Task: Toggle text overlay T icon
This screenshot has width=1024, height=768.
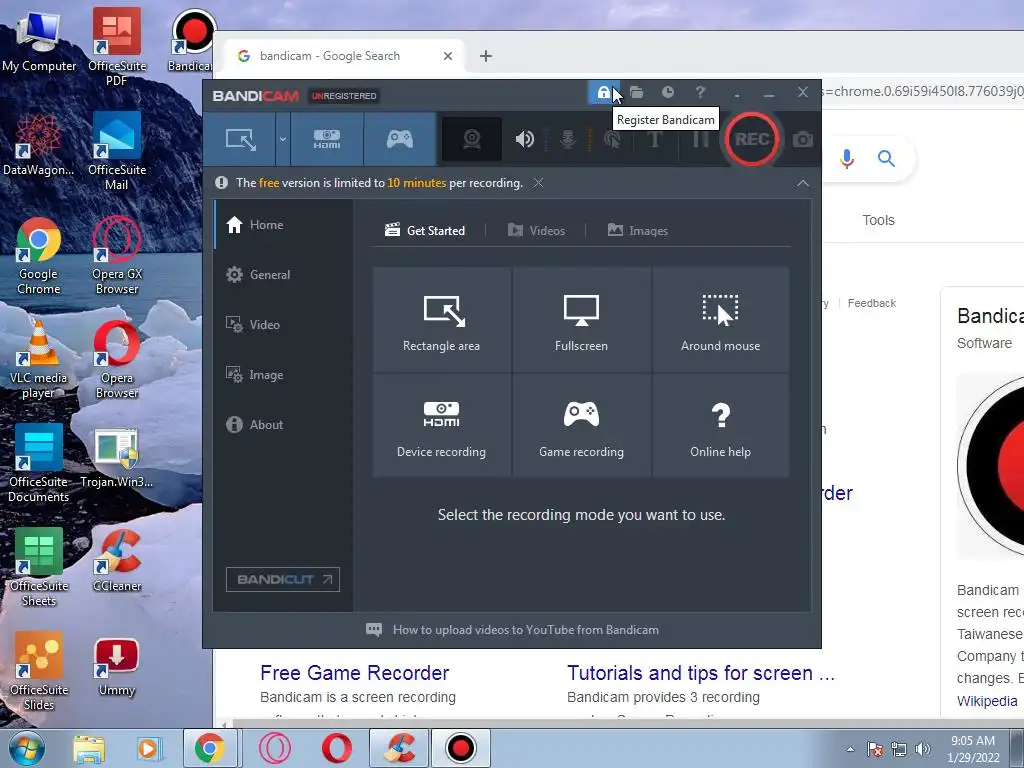Action: tap(655, 139)
